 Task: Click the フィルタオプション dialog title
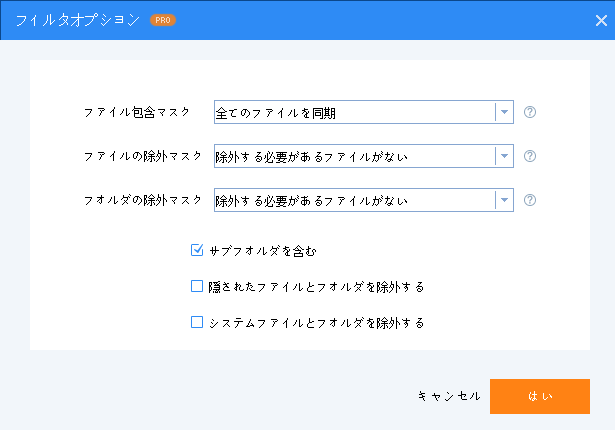tap(77, 20)
